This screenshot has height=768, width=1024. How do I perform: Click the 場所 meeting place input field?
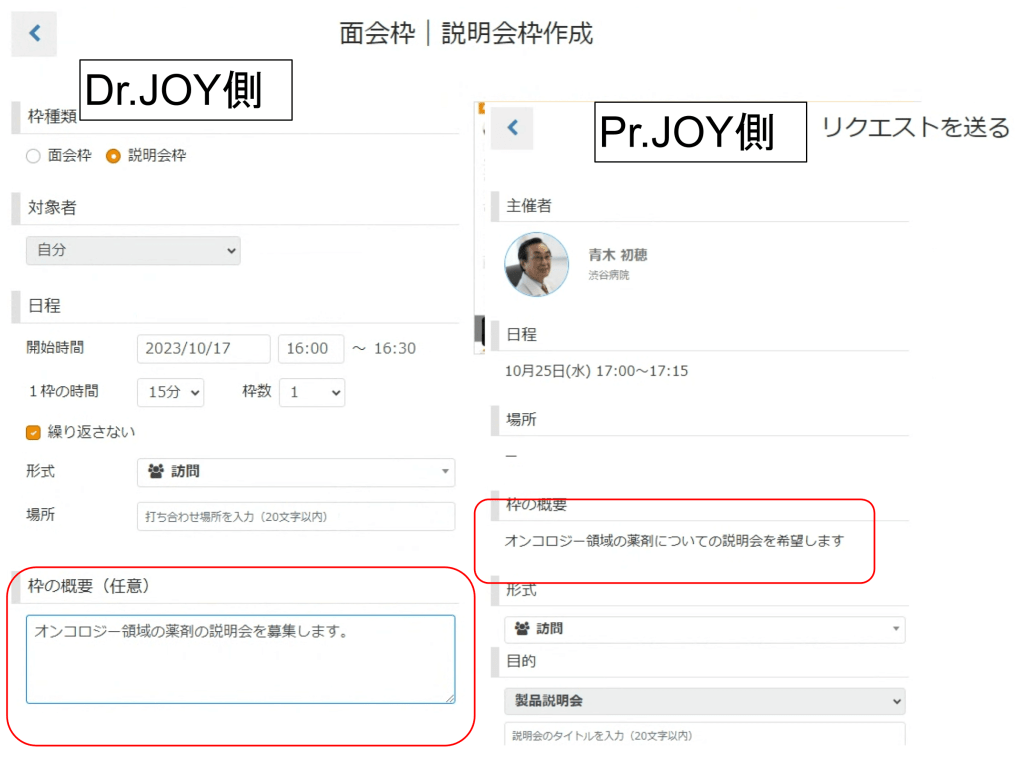(295, 517)
